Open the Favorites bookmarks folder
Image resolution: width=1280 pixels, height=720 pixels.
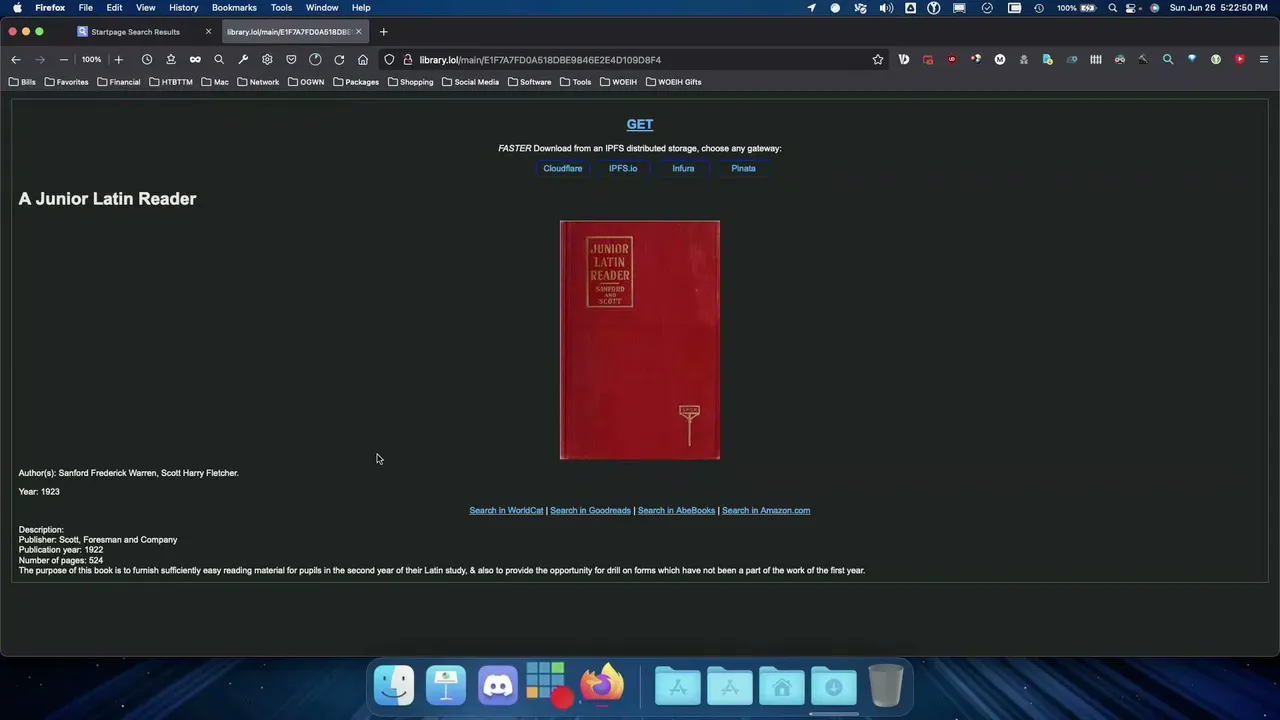(x=67, y=82)
